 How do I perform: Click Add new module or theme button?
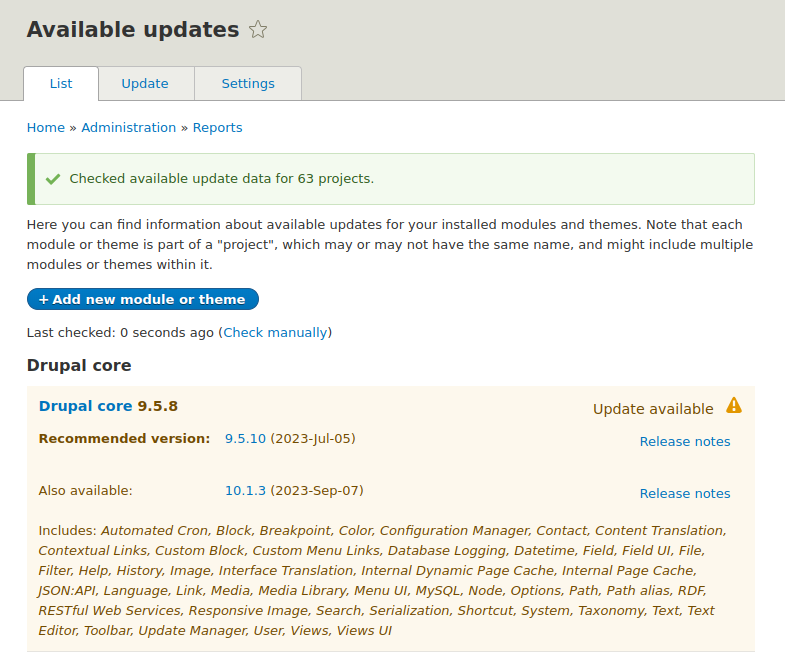[x=143, y=299]
